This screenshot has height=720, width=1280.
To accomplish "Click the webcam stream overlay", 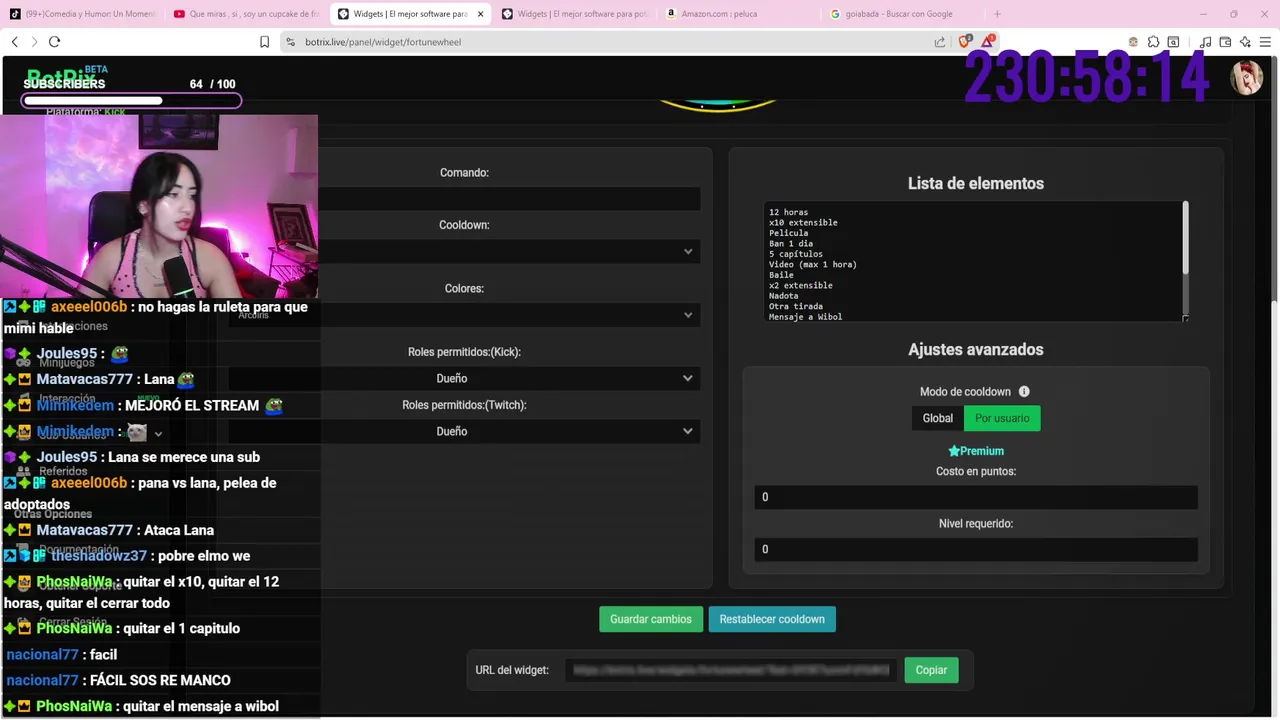I will pyautogui.click(x=160, y=206).
